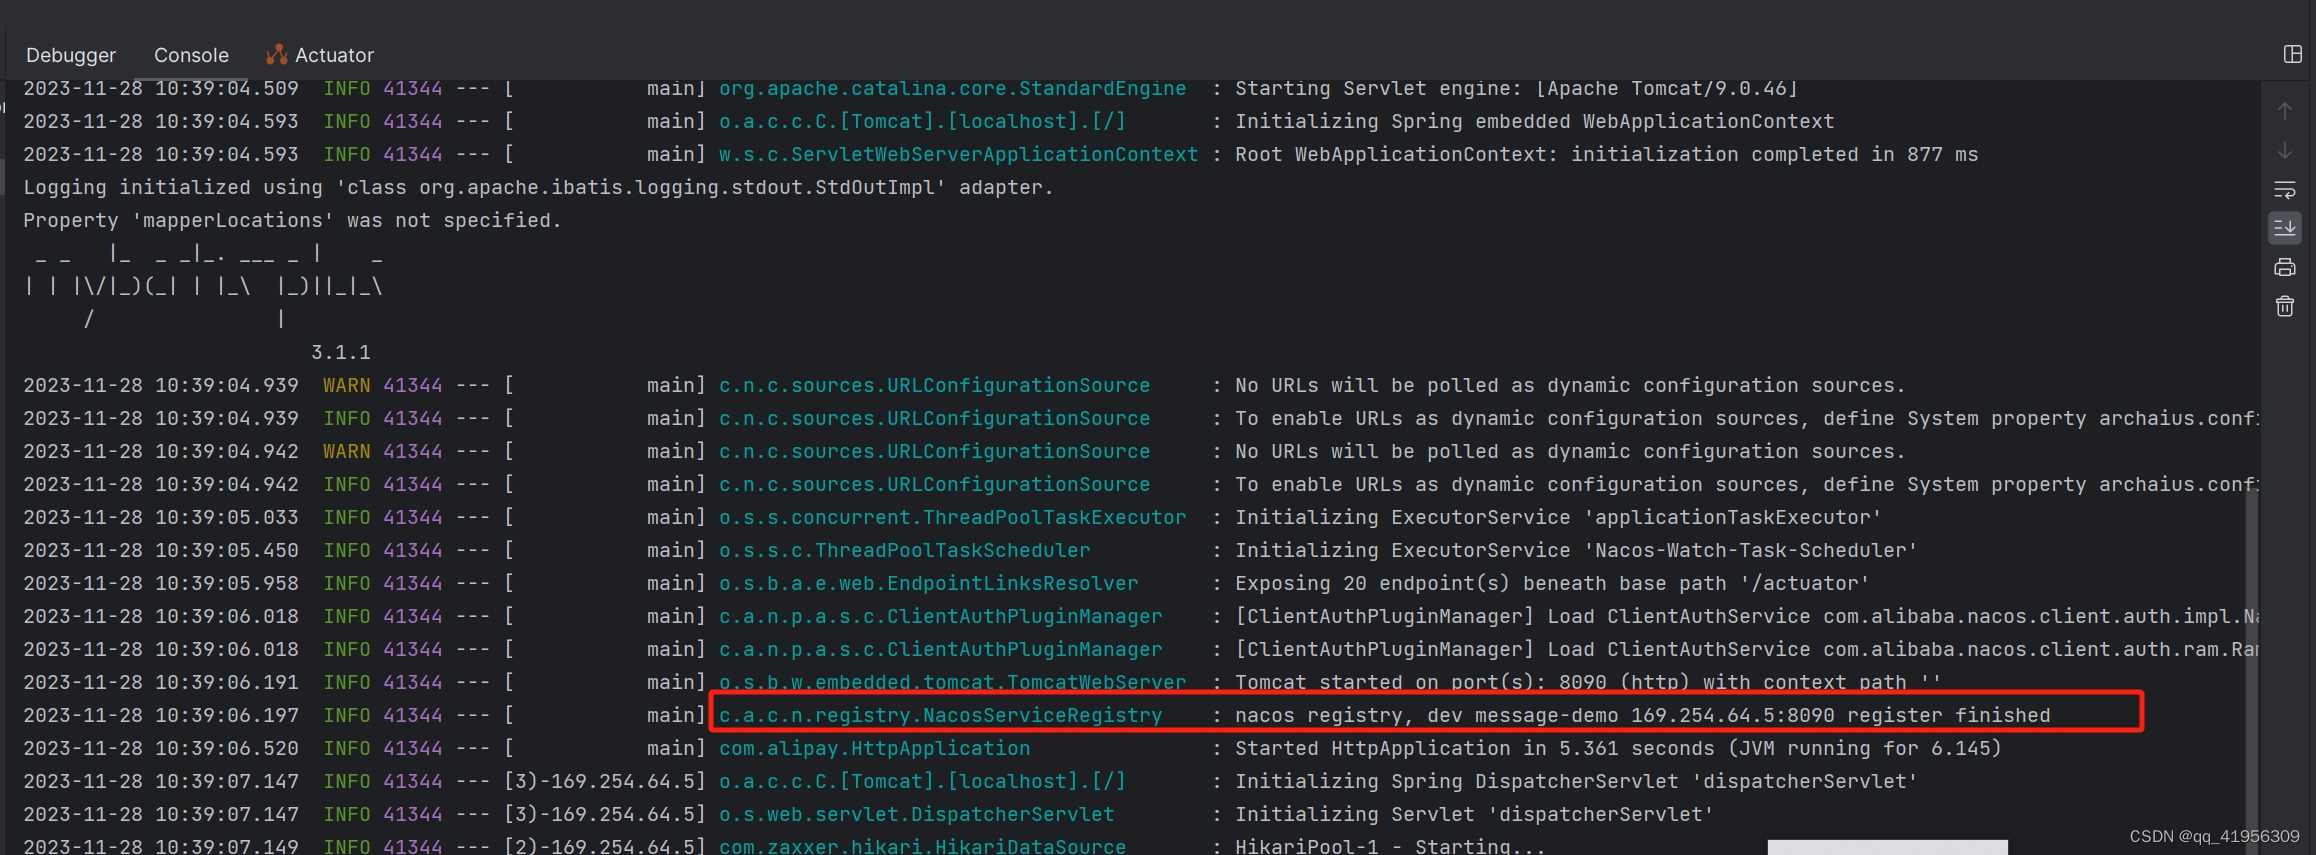Open the com.zaxxer.hikari.HikariDataSource link
The width and height of the screenshot is (2316, 855).
[x=922, y=846]
